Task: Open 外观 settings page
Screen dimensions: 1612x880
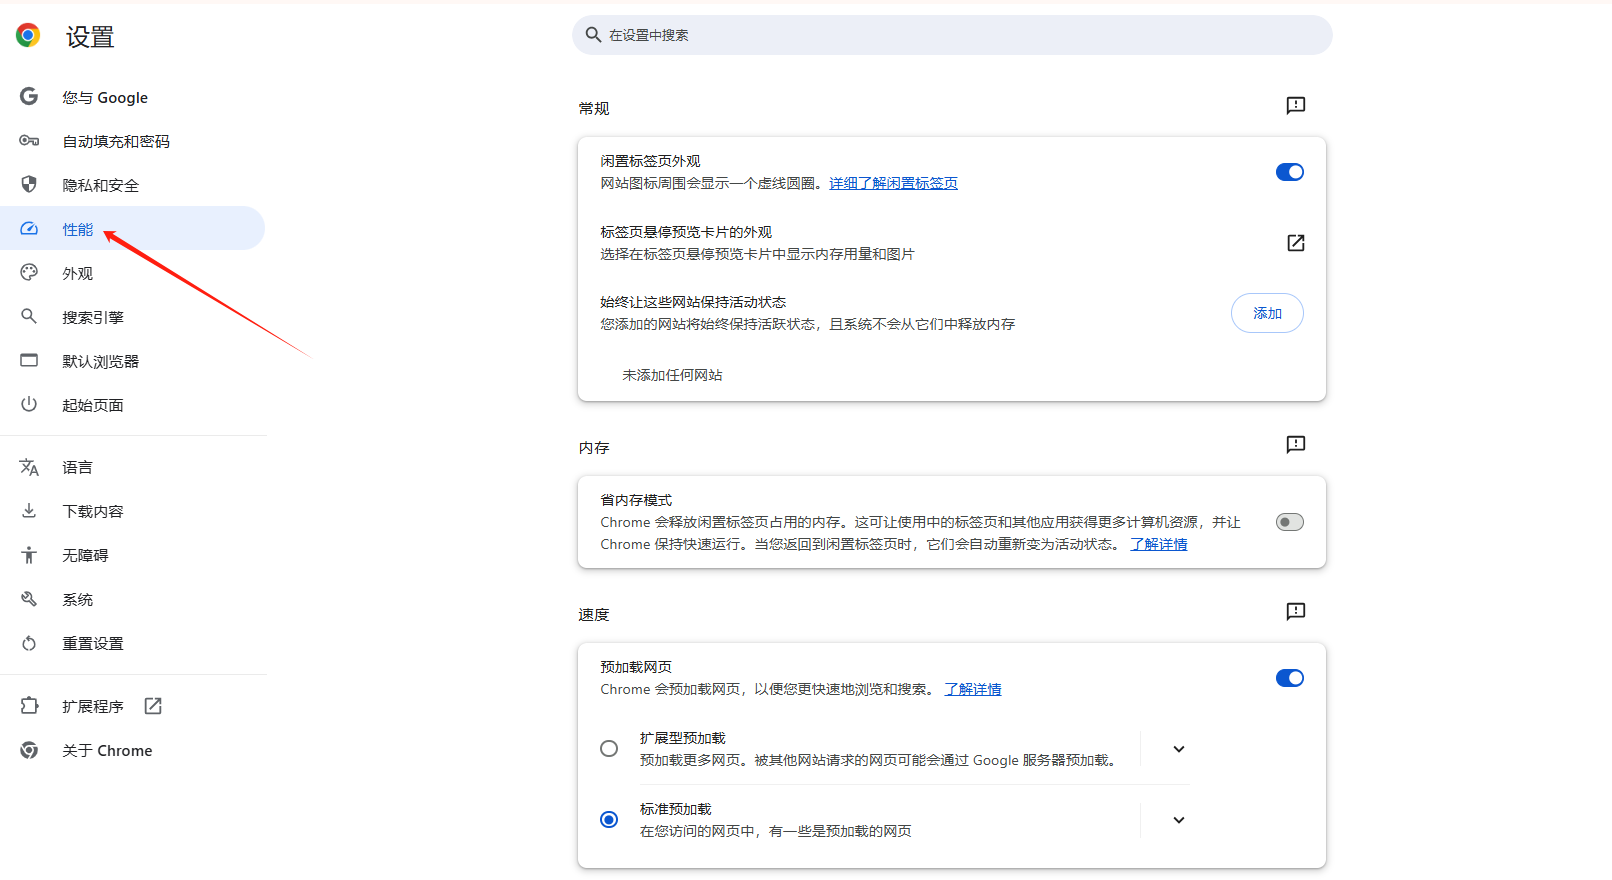Action: point(132,273)
